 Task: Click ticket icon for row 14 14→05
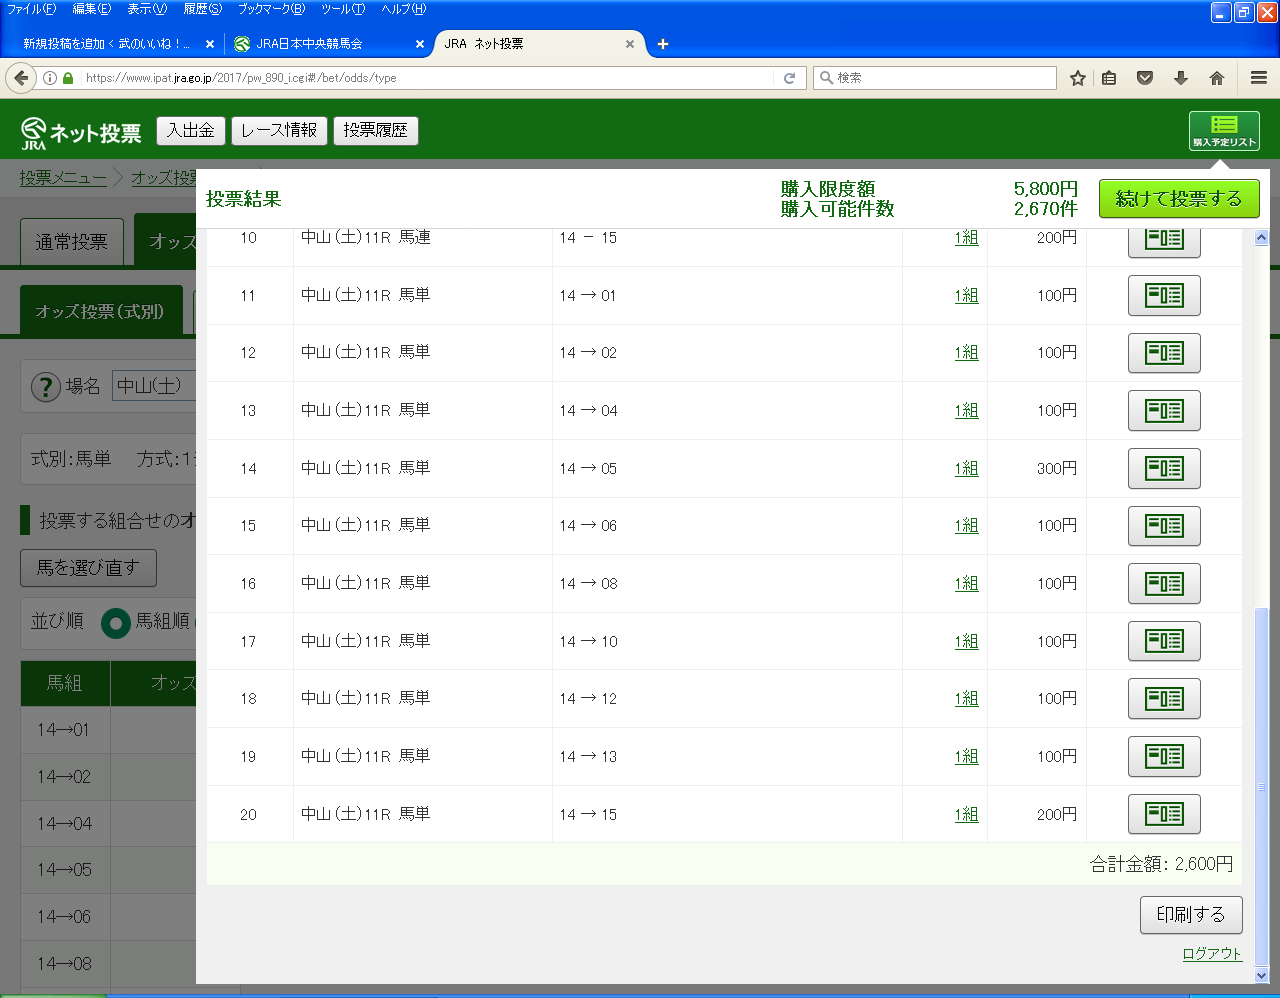pyautogui.click(x=1164, y=468)
